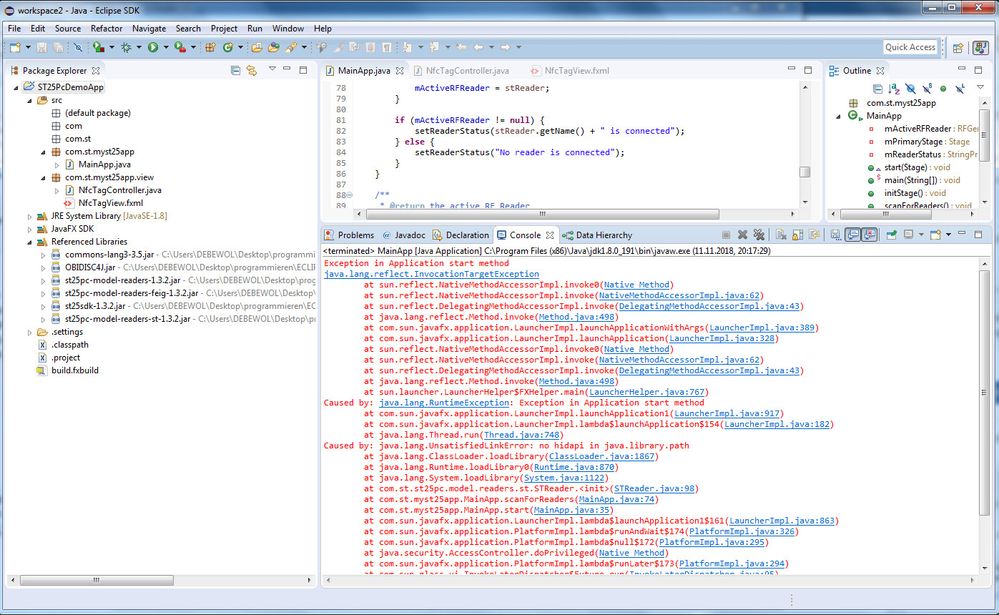Switch to the Problems tab

(349, 235)
